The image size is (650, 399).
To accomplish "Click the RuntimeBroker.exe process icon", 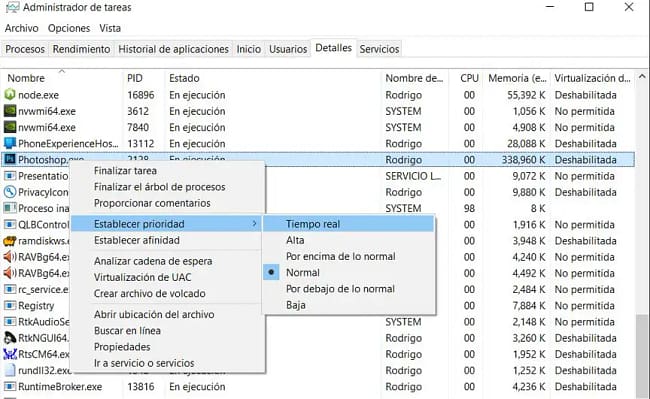I will pyautogui.click(x=10, y=387).
